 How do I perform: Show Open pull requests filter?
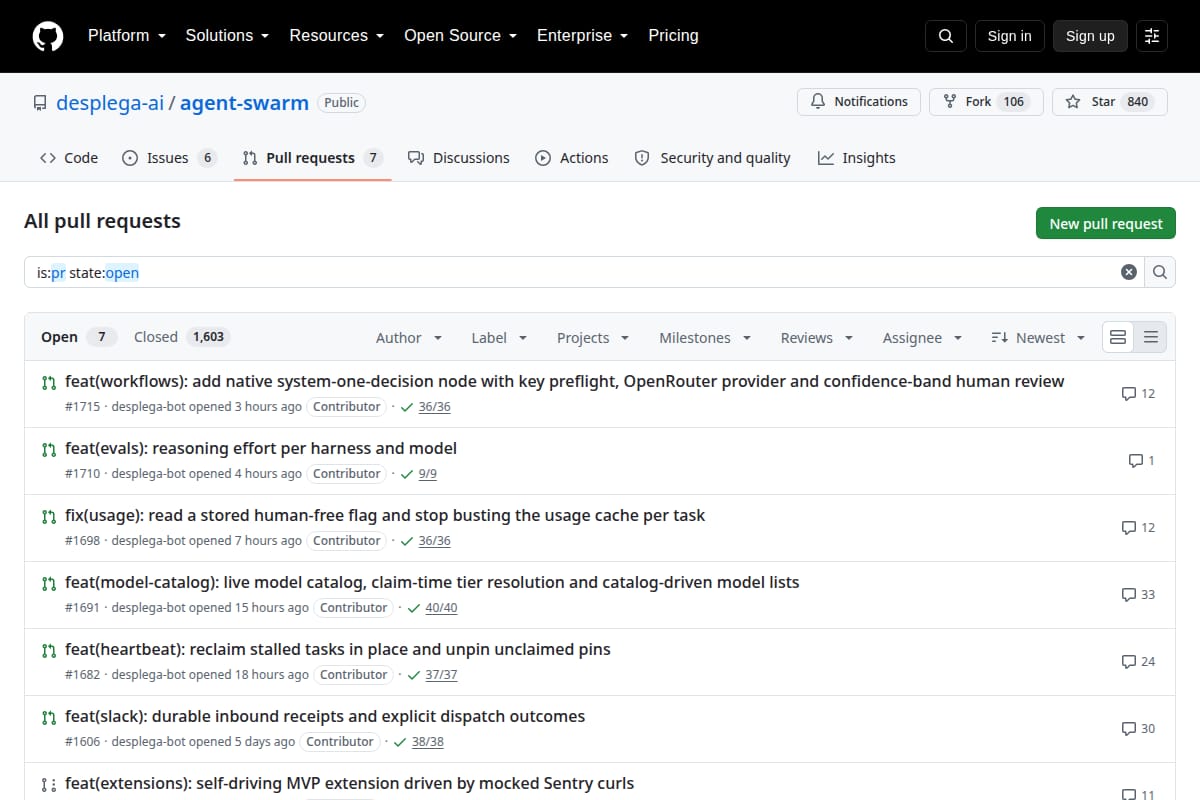[79, 338]
